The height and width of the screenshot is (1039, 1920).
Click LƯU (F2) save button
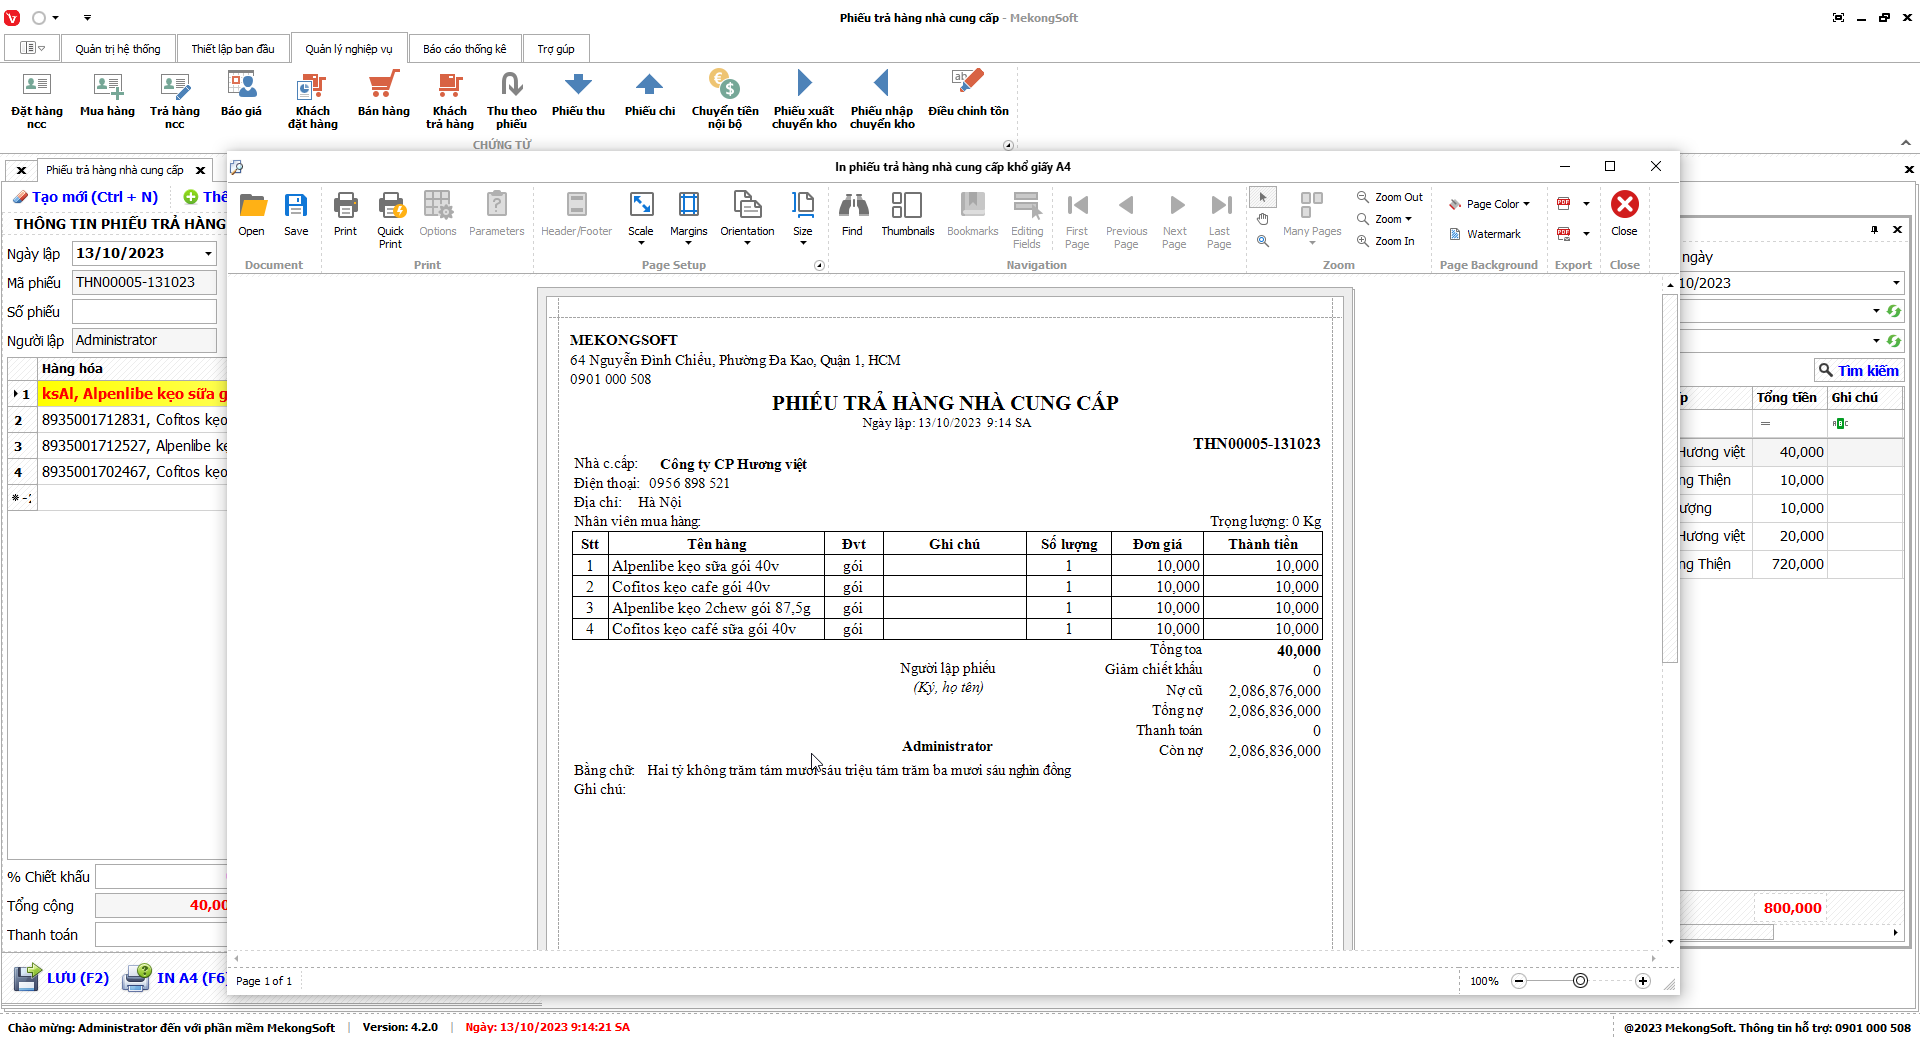[62, 977]
